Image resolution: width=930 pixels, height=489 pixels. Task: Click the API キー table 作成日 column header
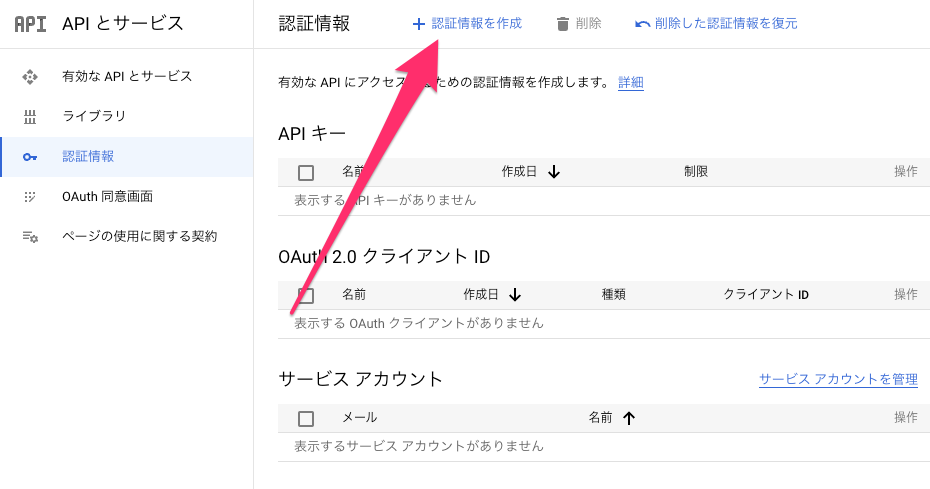[519, 172]
